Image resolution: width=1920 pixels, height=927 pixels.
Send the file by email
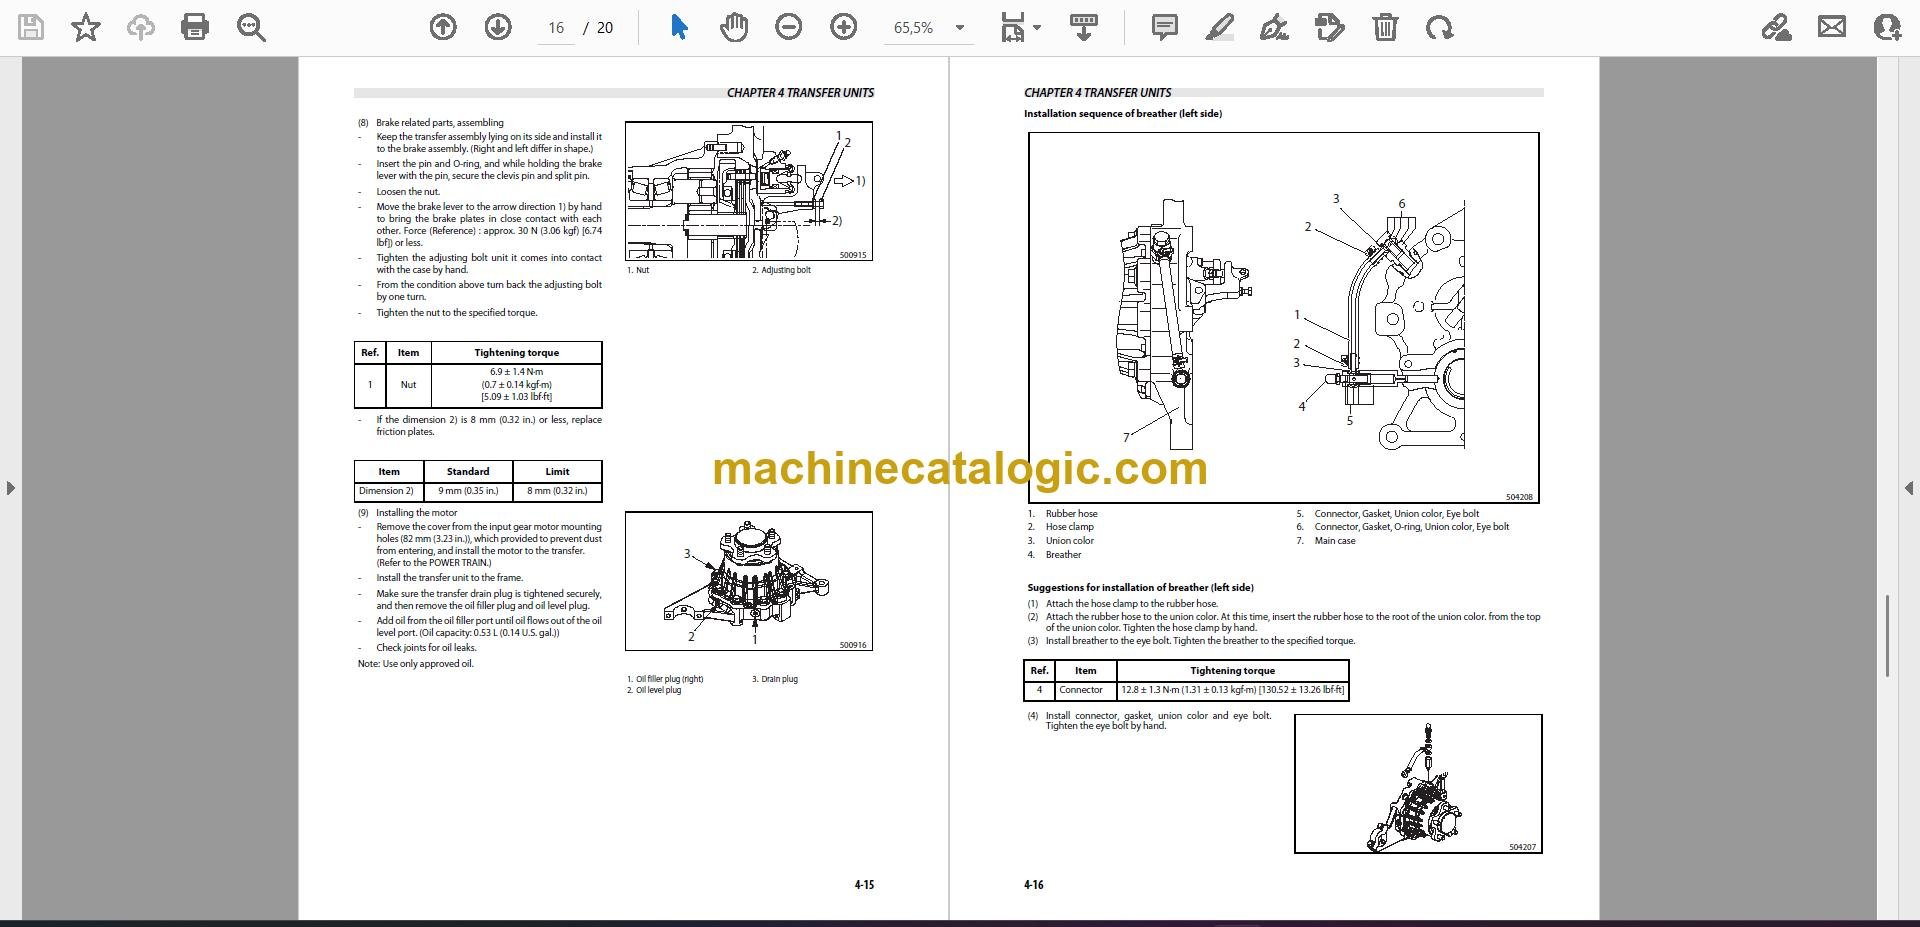pyautogui.click(x=1832, y=27)
